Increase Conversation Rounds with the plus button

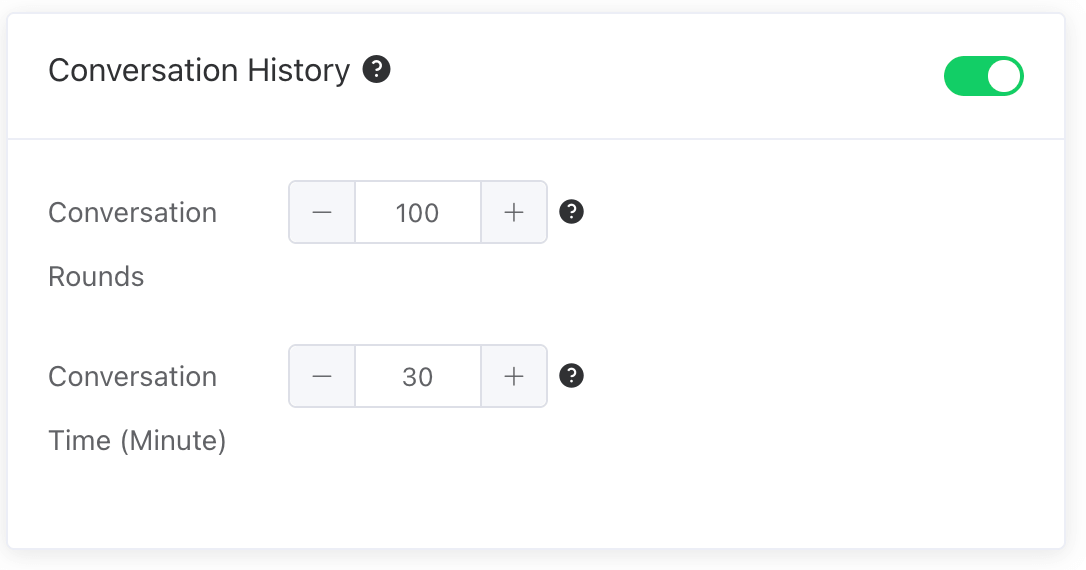(514, 212)
